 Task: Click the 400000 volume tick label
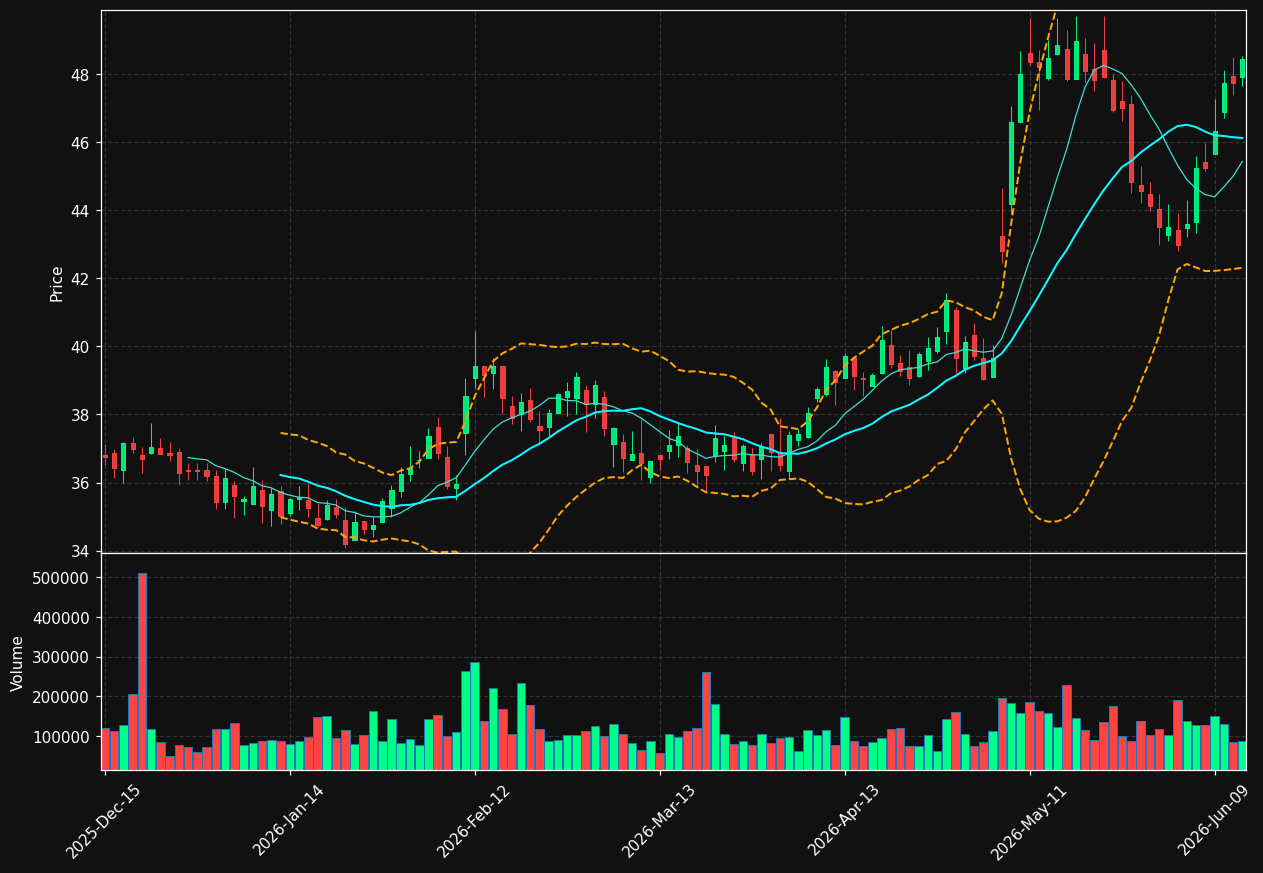coord(62,618)
